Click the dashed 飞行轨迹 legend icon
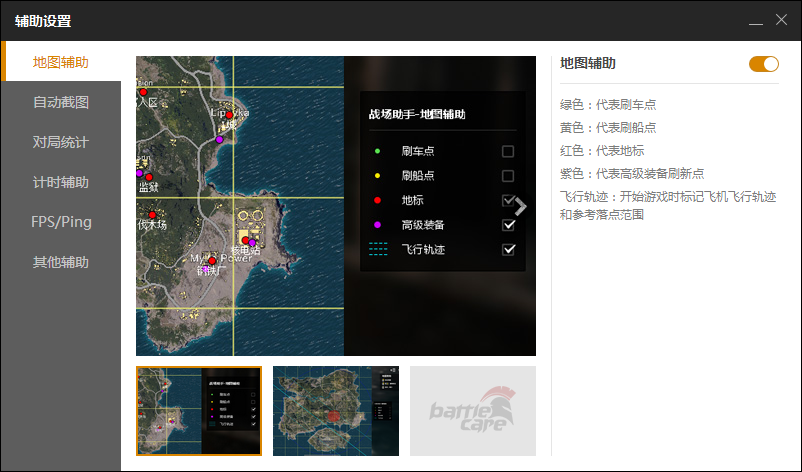Image resolution: width=802 pixels, height=472 pixels. pyautogui.click(x=378, y=249)
